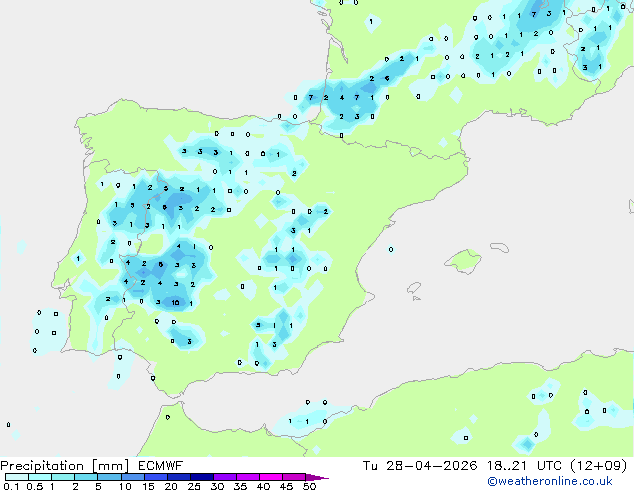Select the 45–50 mm legend swatch
Screen dimensions: 634x490
tap(294, 477)
